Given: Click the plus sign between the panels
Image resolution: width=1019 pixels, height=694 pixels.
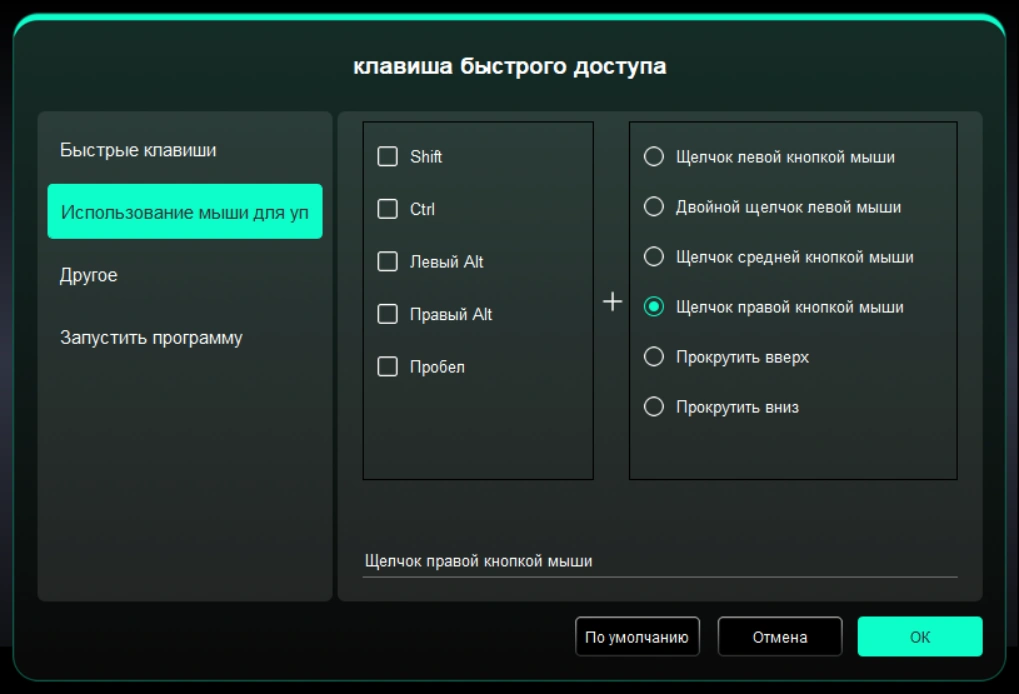Looking at the screenshot, I should tap(612, 302).
